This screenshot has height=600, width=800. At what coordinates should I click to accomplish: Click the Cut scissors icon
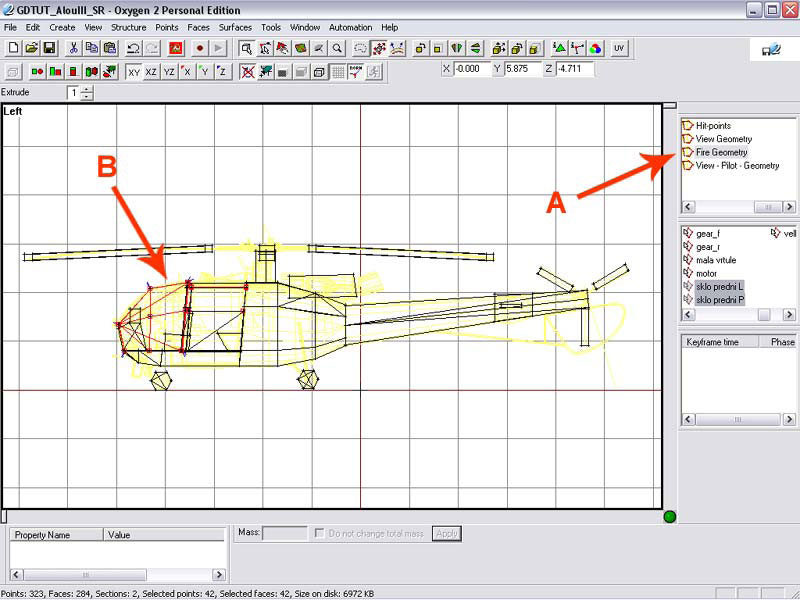pyautogui.click(x=74, y=48)
